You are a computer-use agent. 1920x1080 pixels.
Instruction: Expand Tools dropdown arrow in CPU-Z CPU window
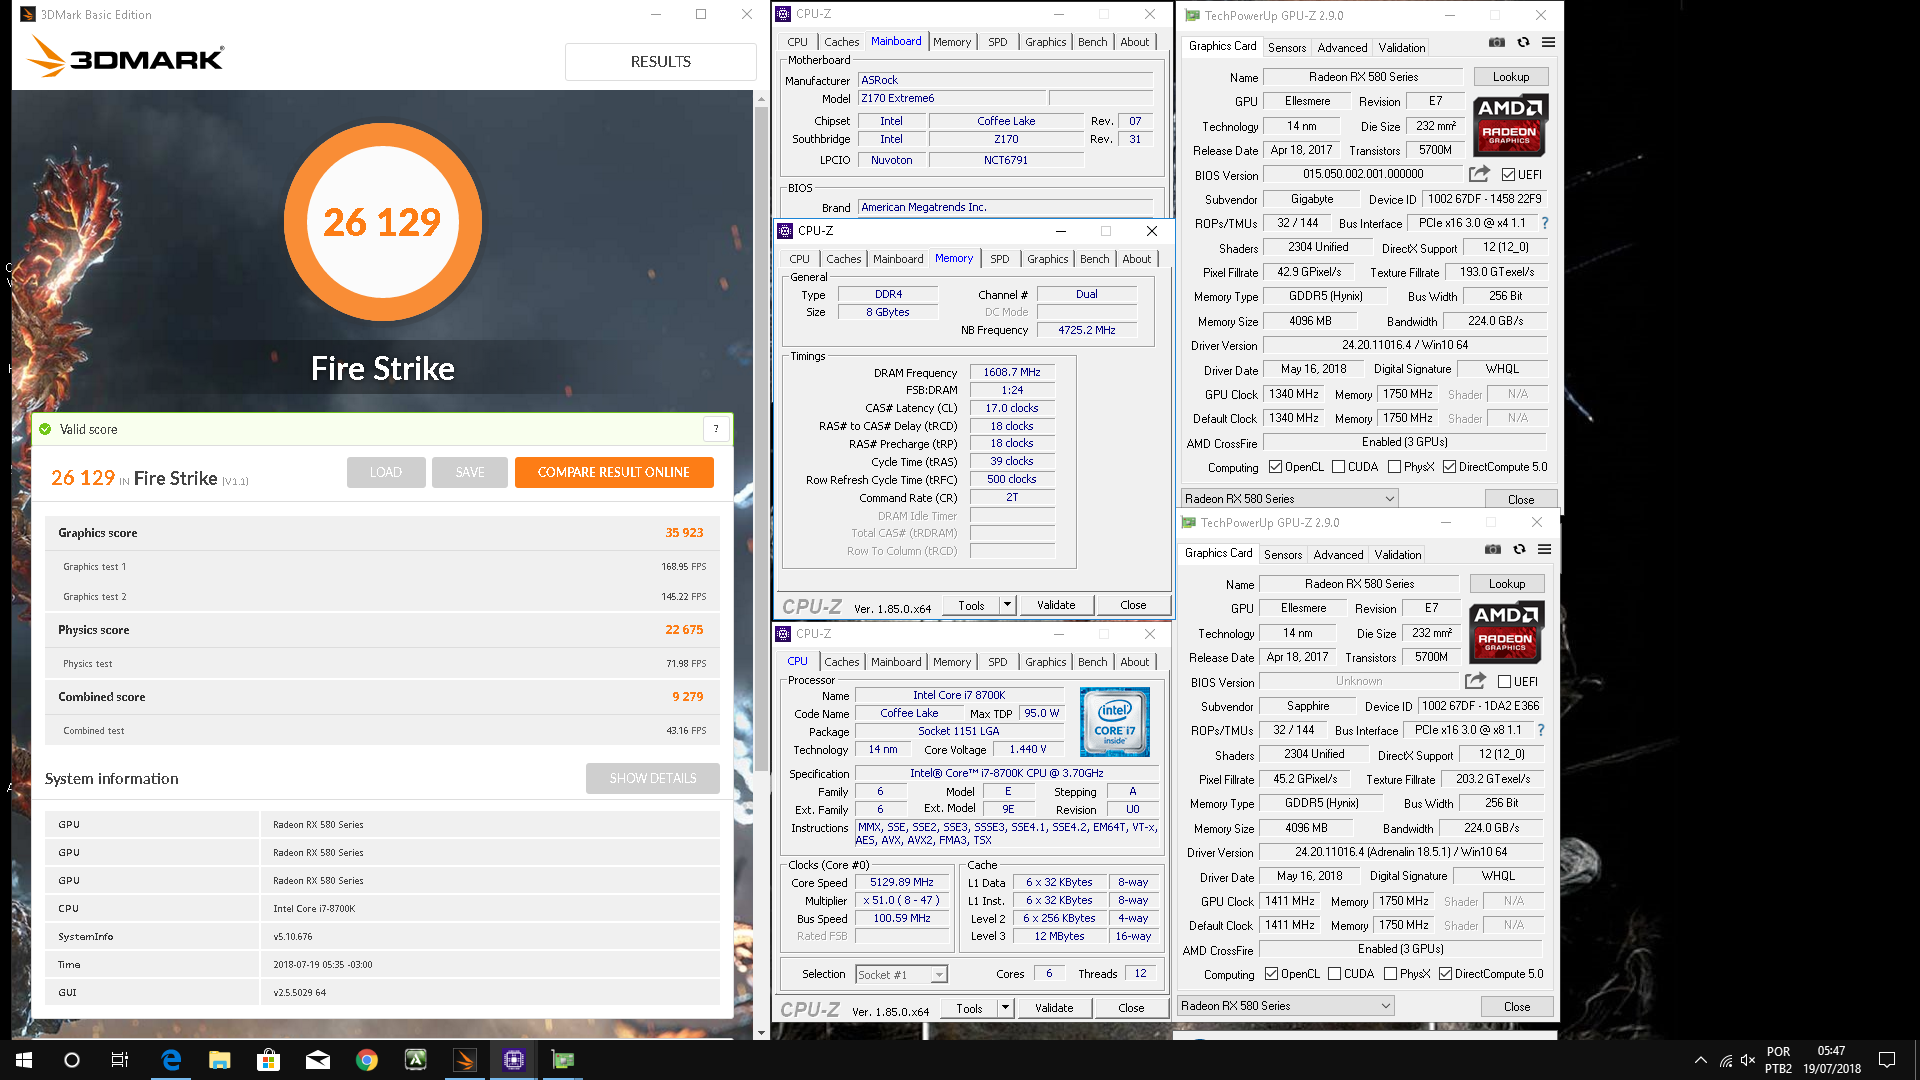click(1005, 1008)
